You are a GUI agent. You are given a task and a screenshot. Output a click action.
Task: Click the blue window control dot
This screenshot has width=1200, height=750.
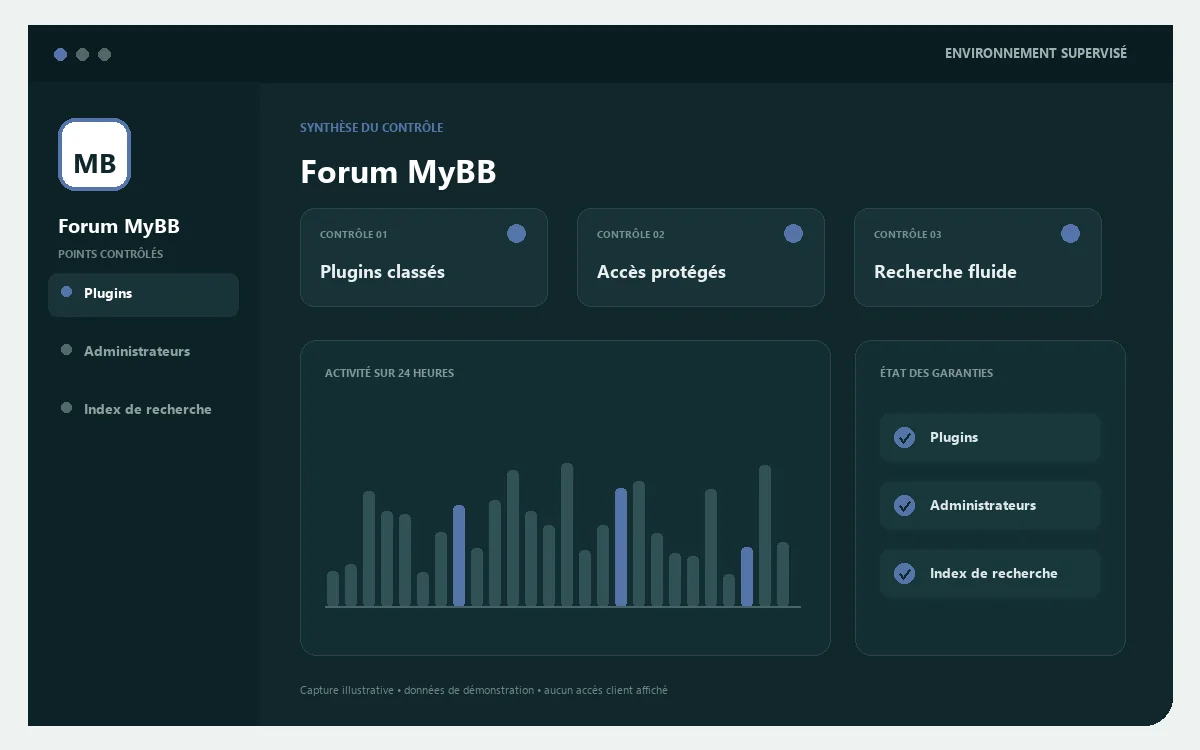[61, 54]
